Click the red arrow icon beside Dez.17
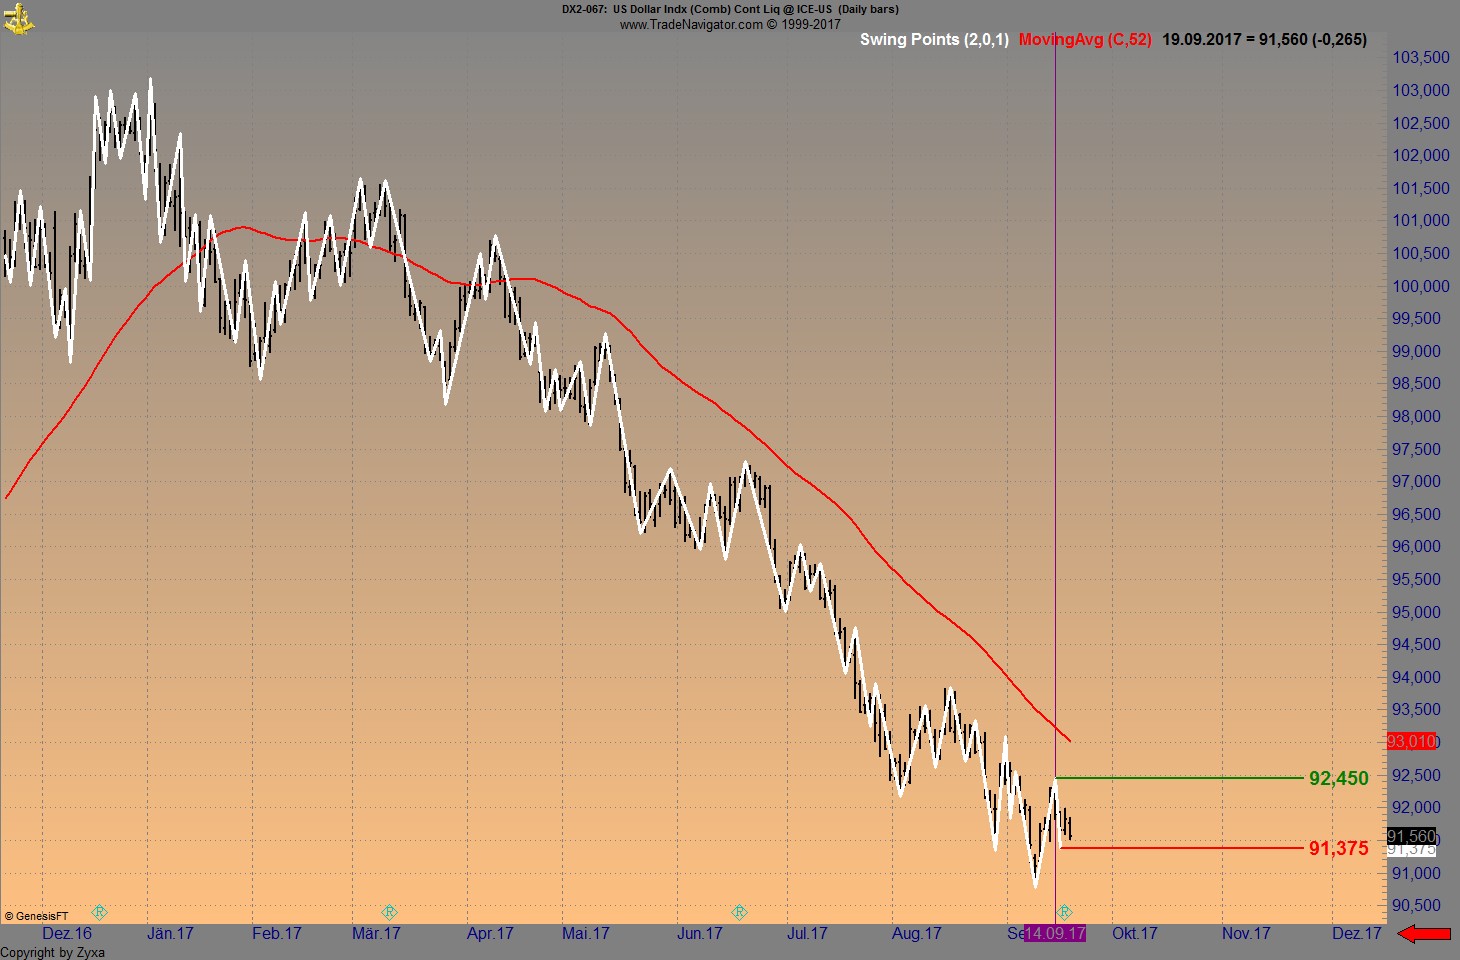The width and height of the screenshot is (1460, 960). click(1424, 934)
